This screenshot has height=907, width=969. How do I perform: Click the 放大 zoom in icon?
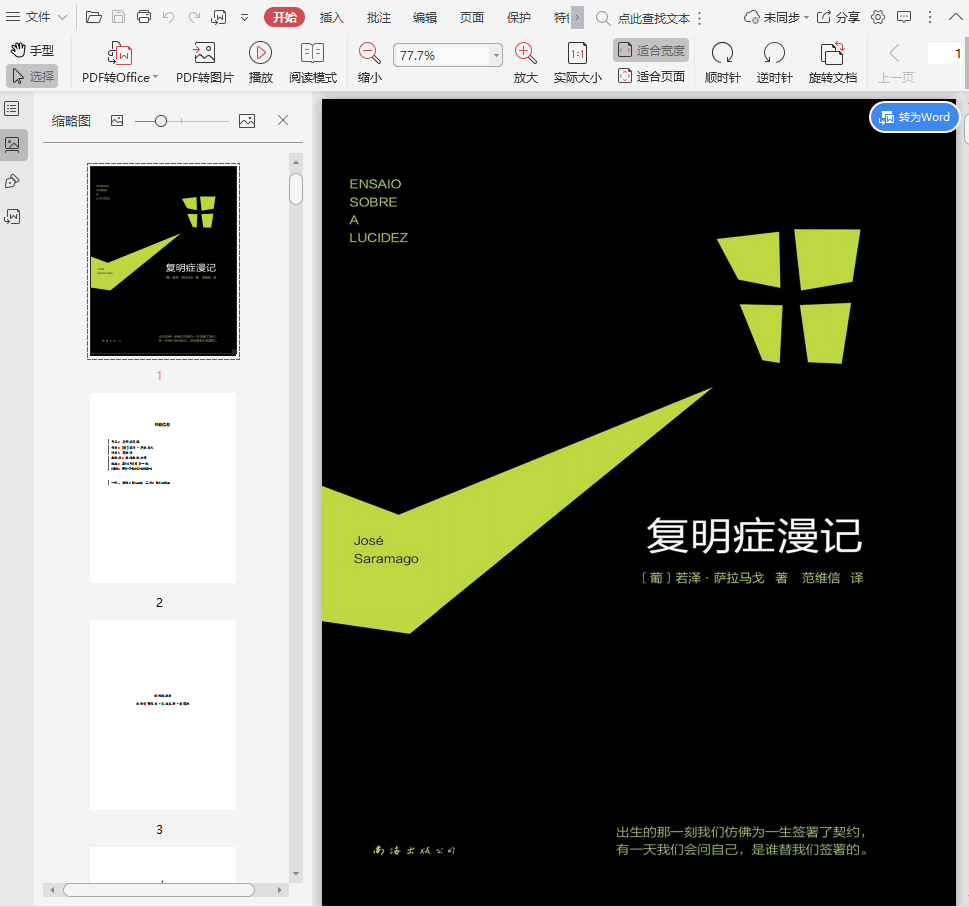(525, 54)
